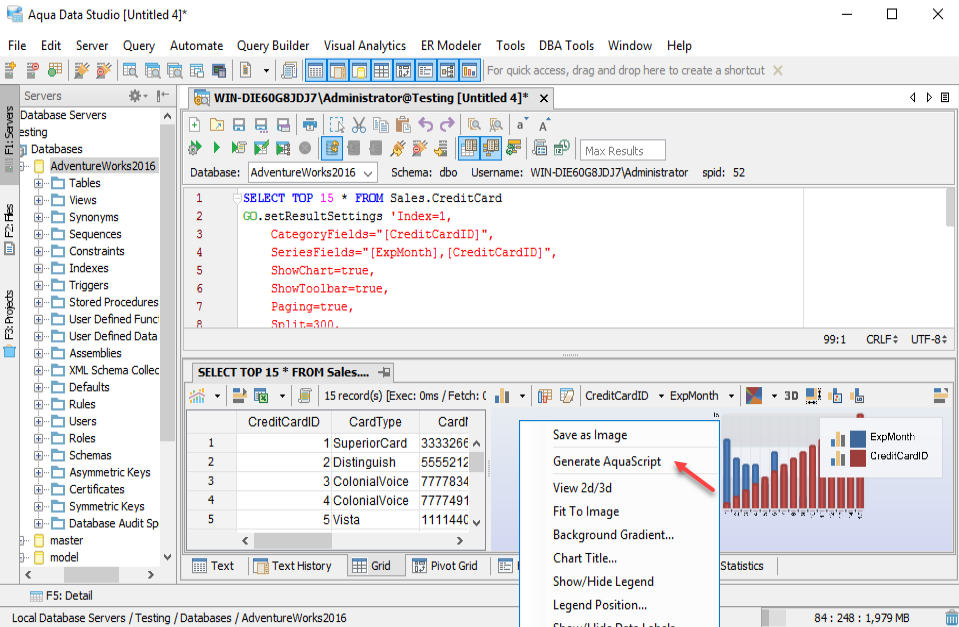Choose Save as Image in context menu
Image resolution: width=959 pixels, height=627 pixels.
pos(590,435)
